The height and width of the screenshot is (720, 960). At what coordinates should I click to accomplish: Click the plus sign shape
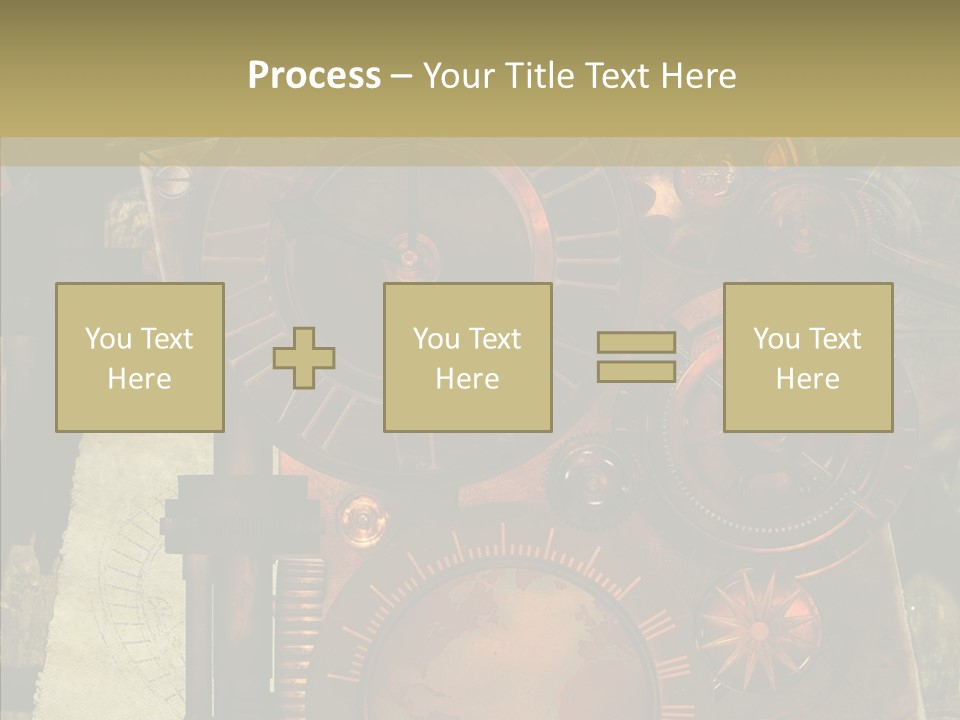[x=304, y=358]
